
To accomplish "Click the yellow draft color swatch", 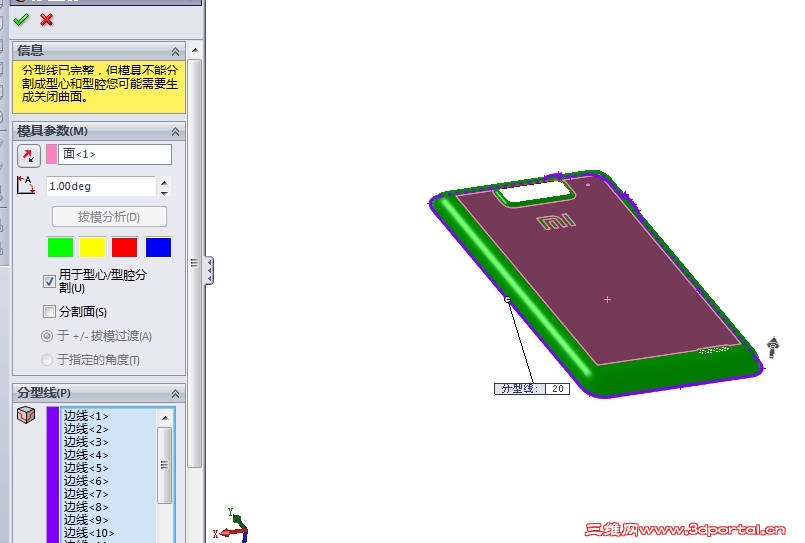I will (x=93, y=247).
